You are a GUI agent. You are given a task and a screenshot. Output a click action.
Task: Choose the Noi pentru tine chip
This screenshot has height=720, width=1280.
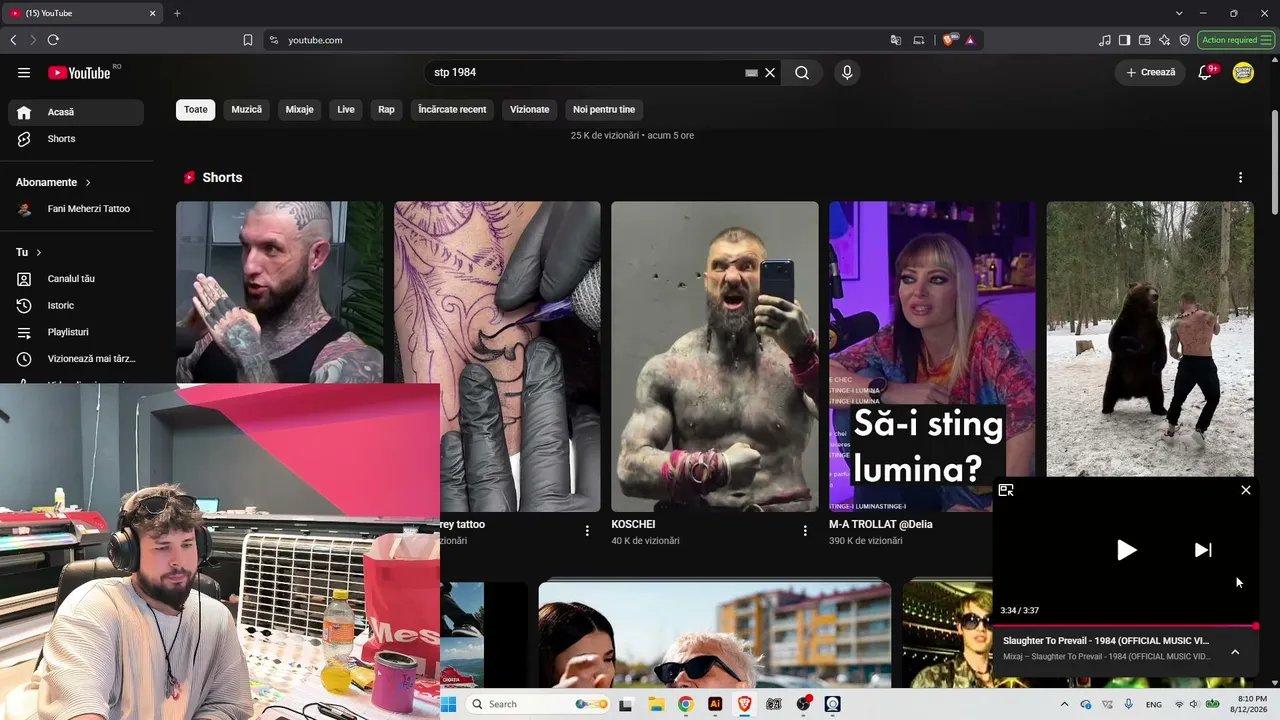(x=604, y=109)
